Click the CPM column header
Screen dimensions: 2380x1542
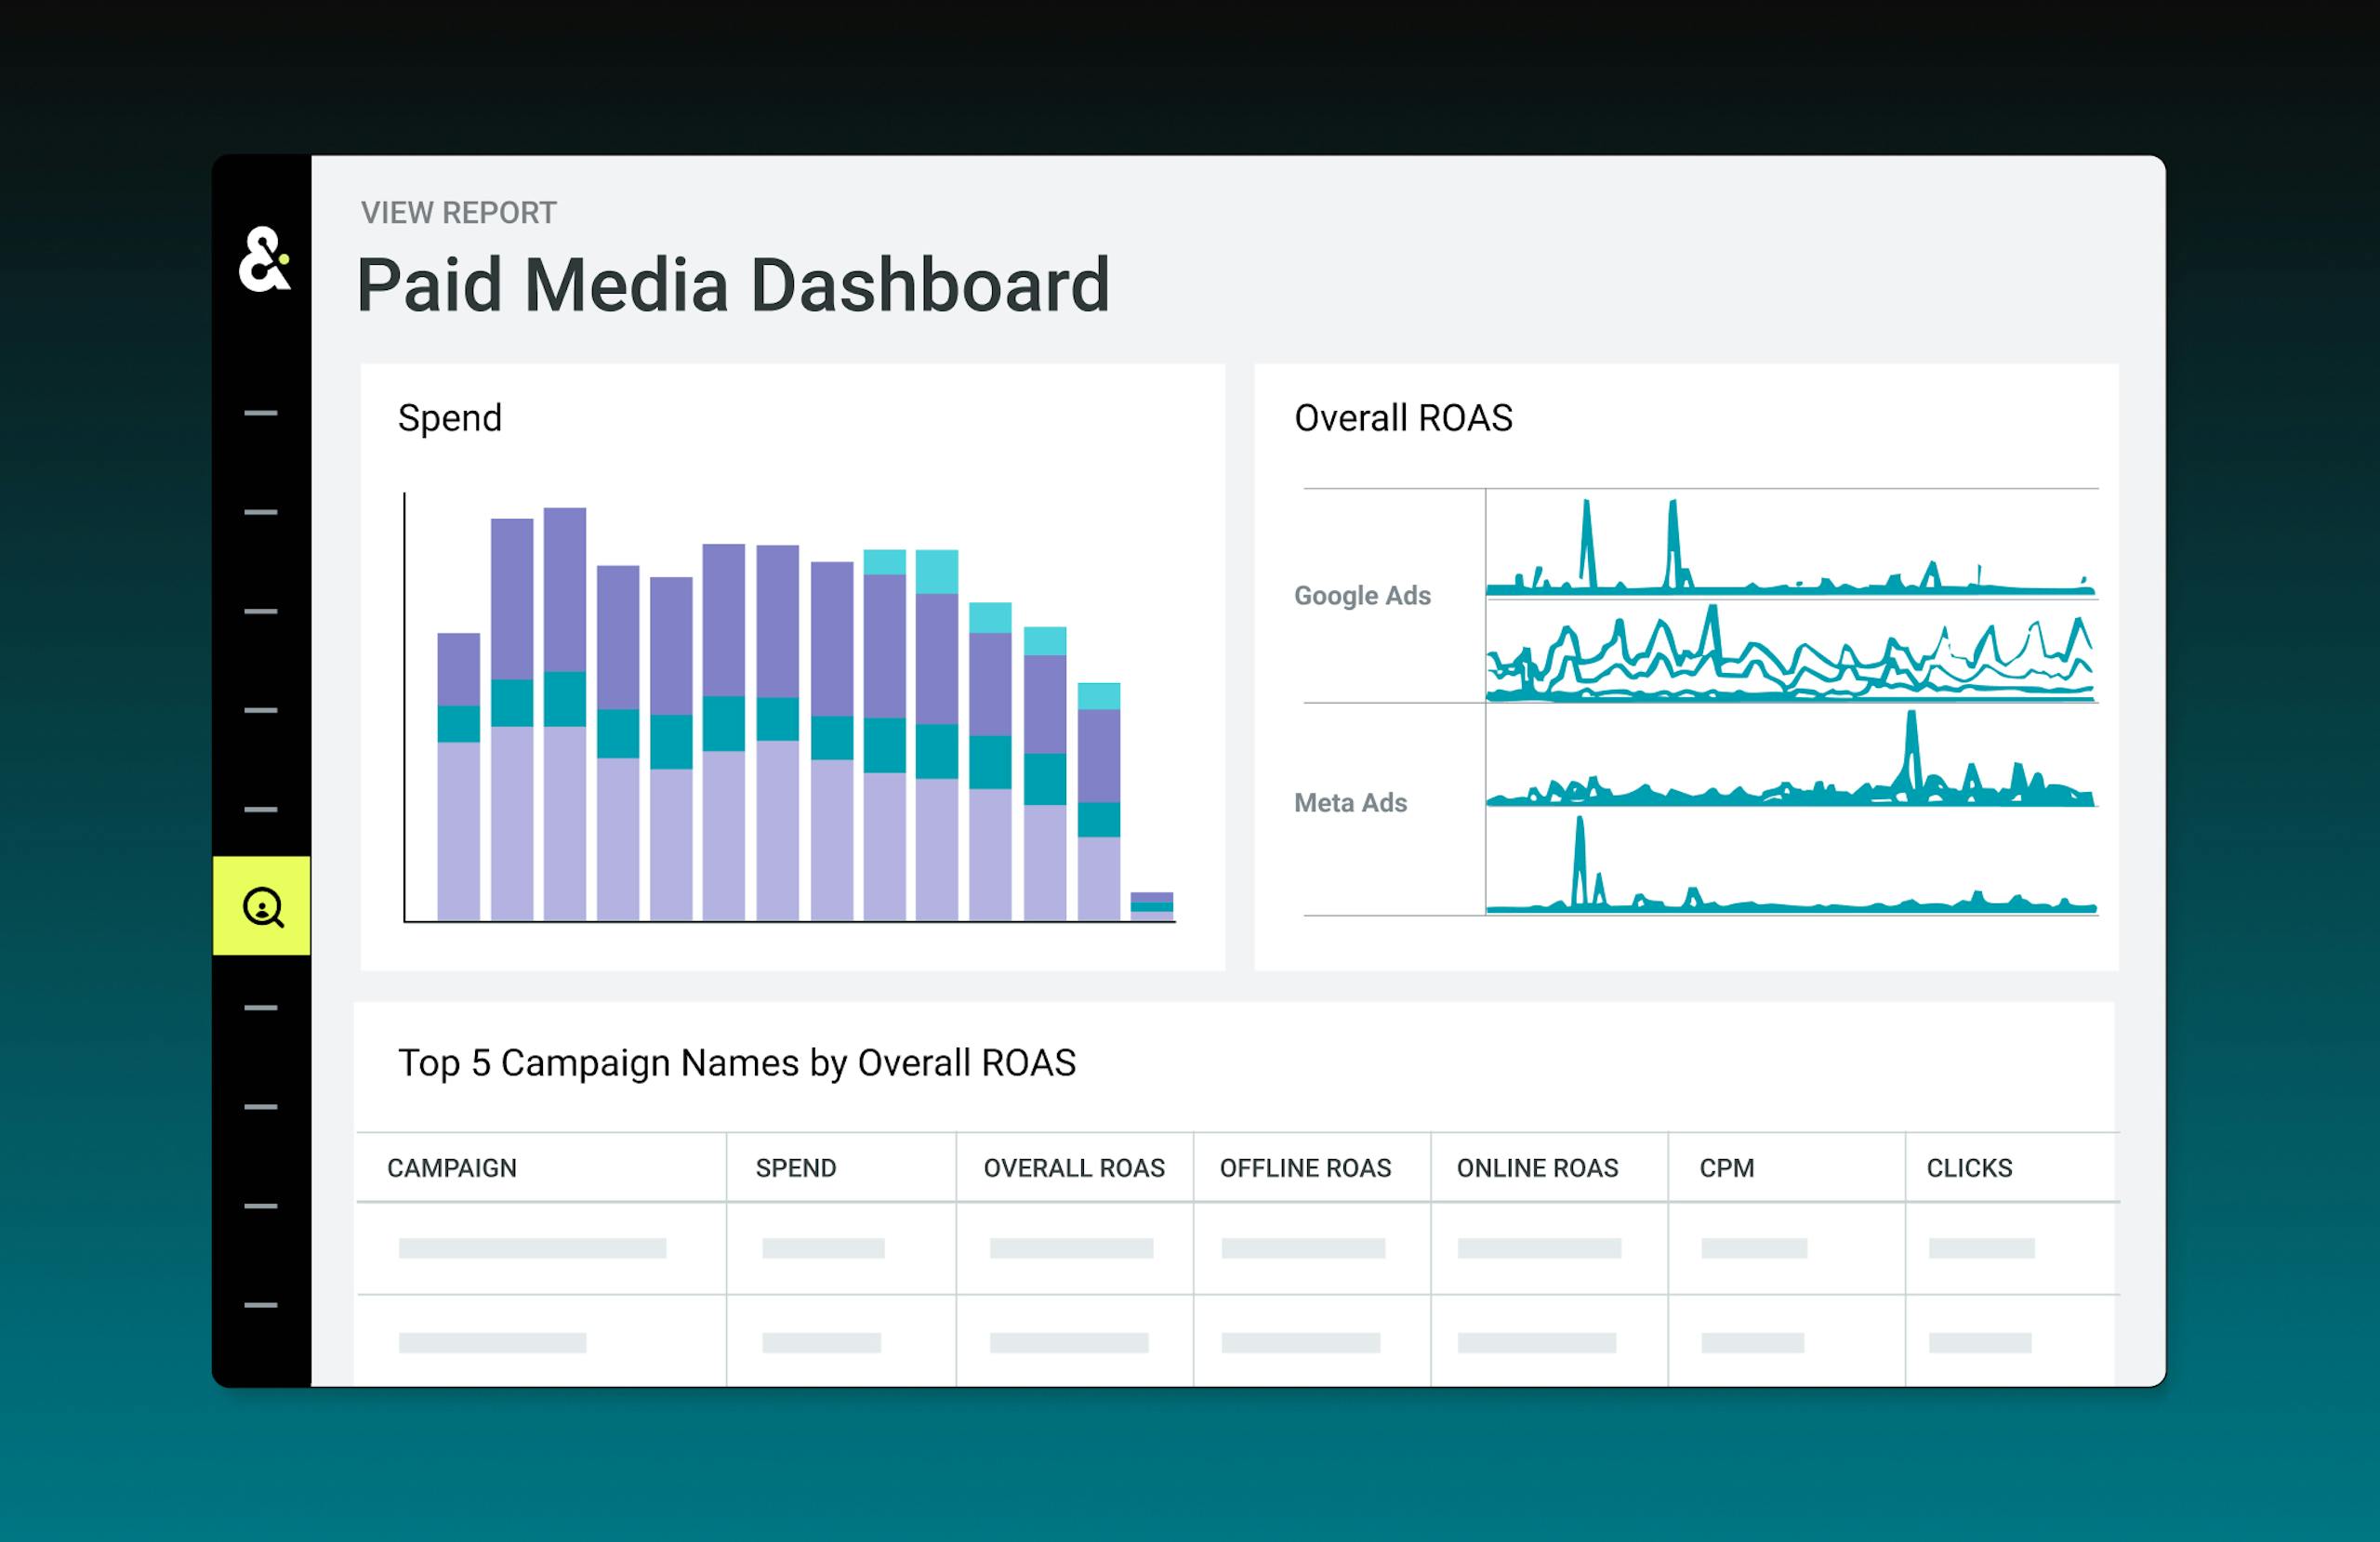(x=1726, y=1168)
